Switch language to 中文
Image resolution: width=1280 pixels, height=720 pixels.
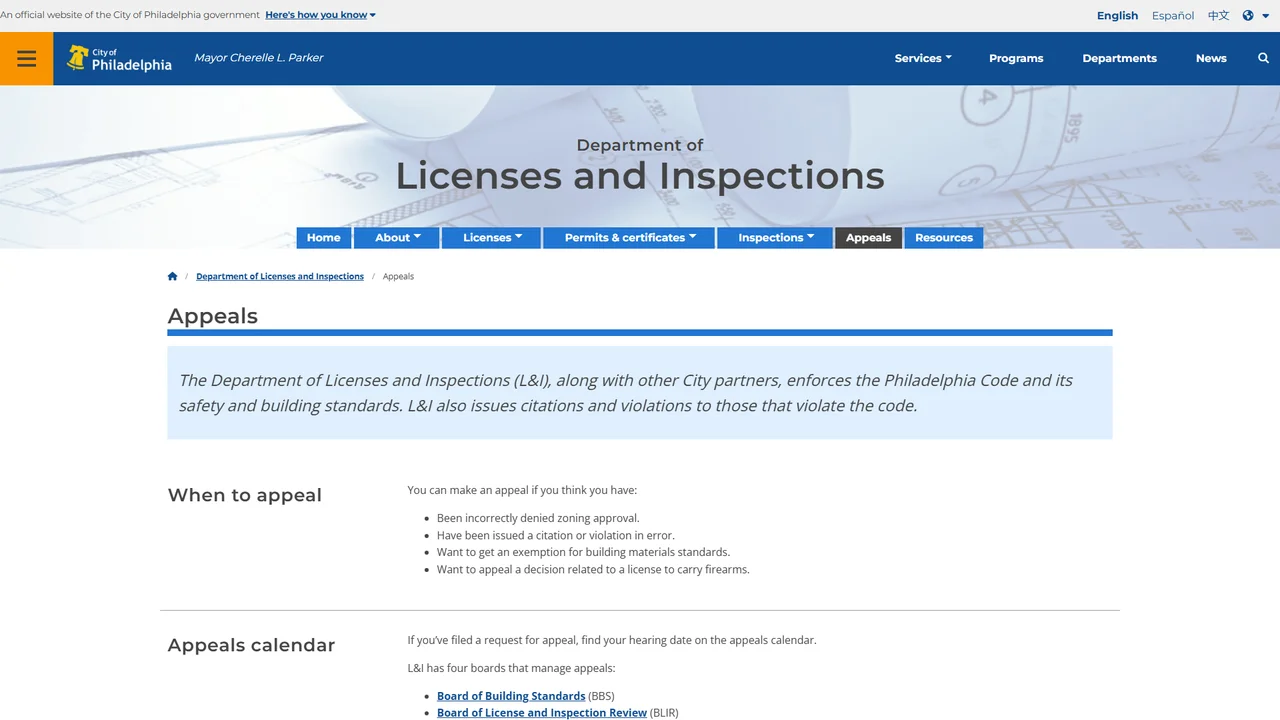[x=1218, y=16]
